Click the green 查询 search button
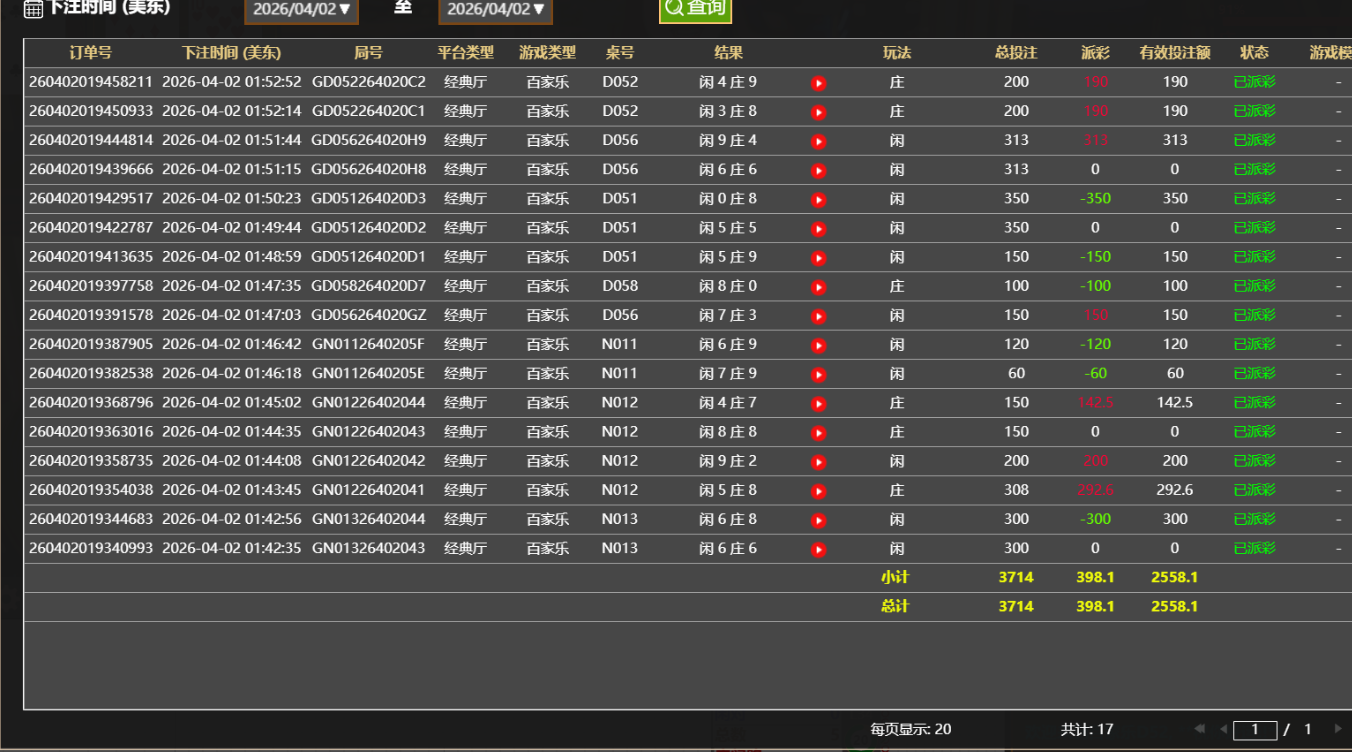Image resolution: width=1352 pixels, height=752 pixels. tap(694, 11)
